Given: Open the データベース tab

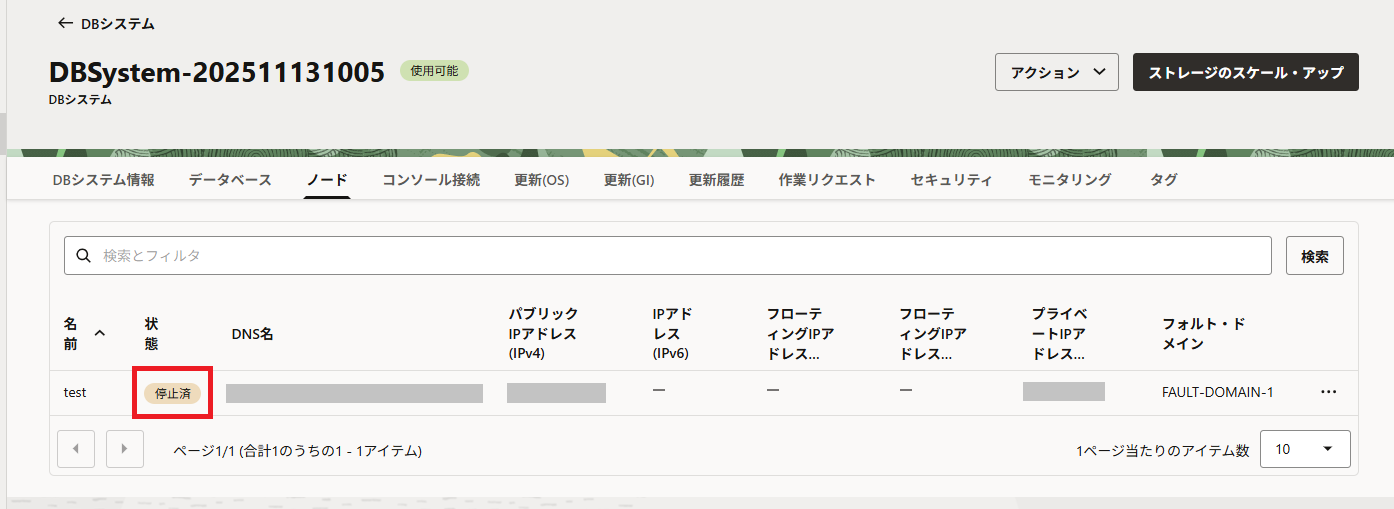Looking at the screenshot, I should [230, 180].
